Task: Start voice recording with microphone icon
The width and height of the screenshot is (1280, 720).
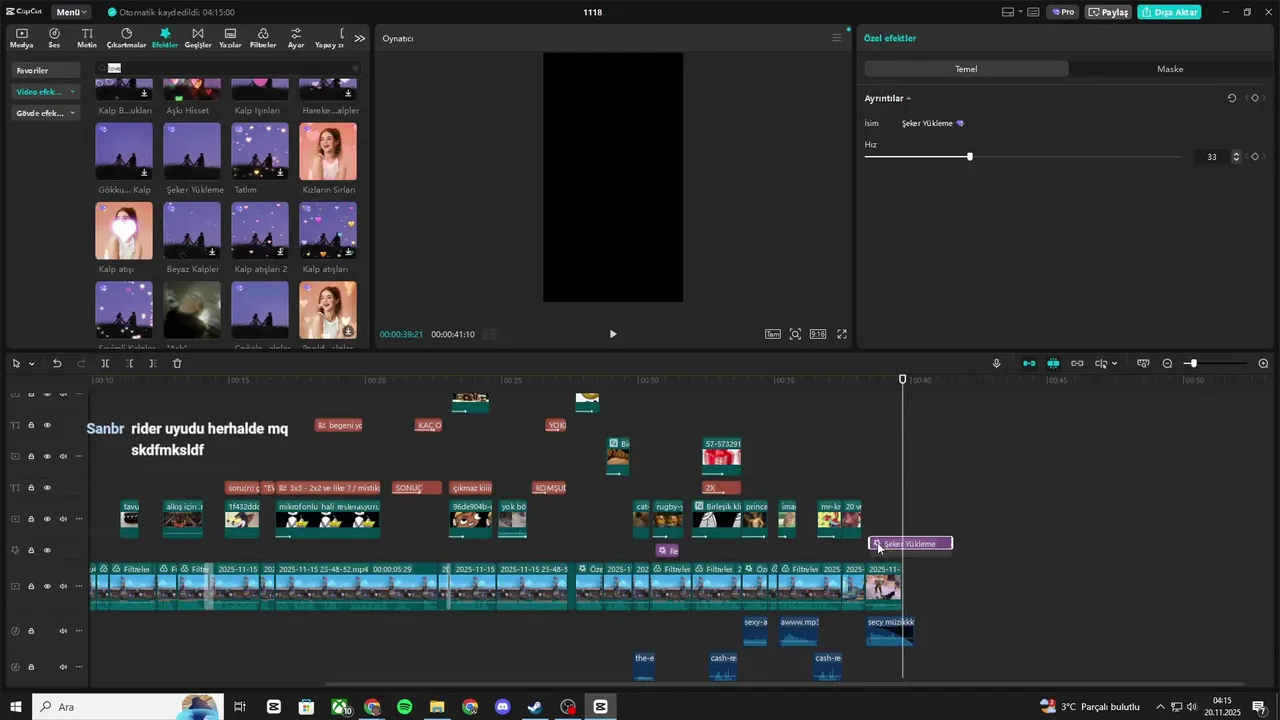Action: coord(996,363)
